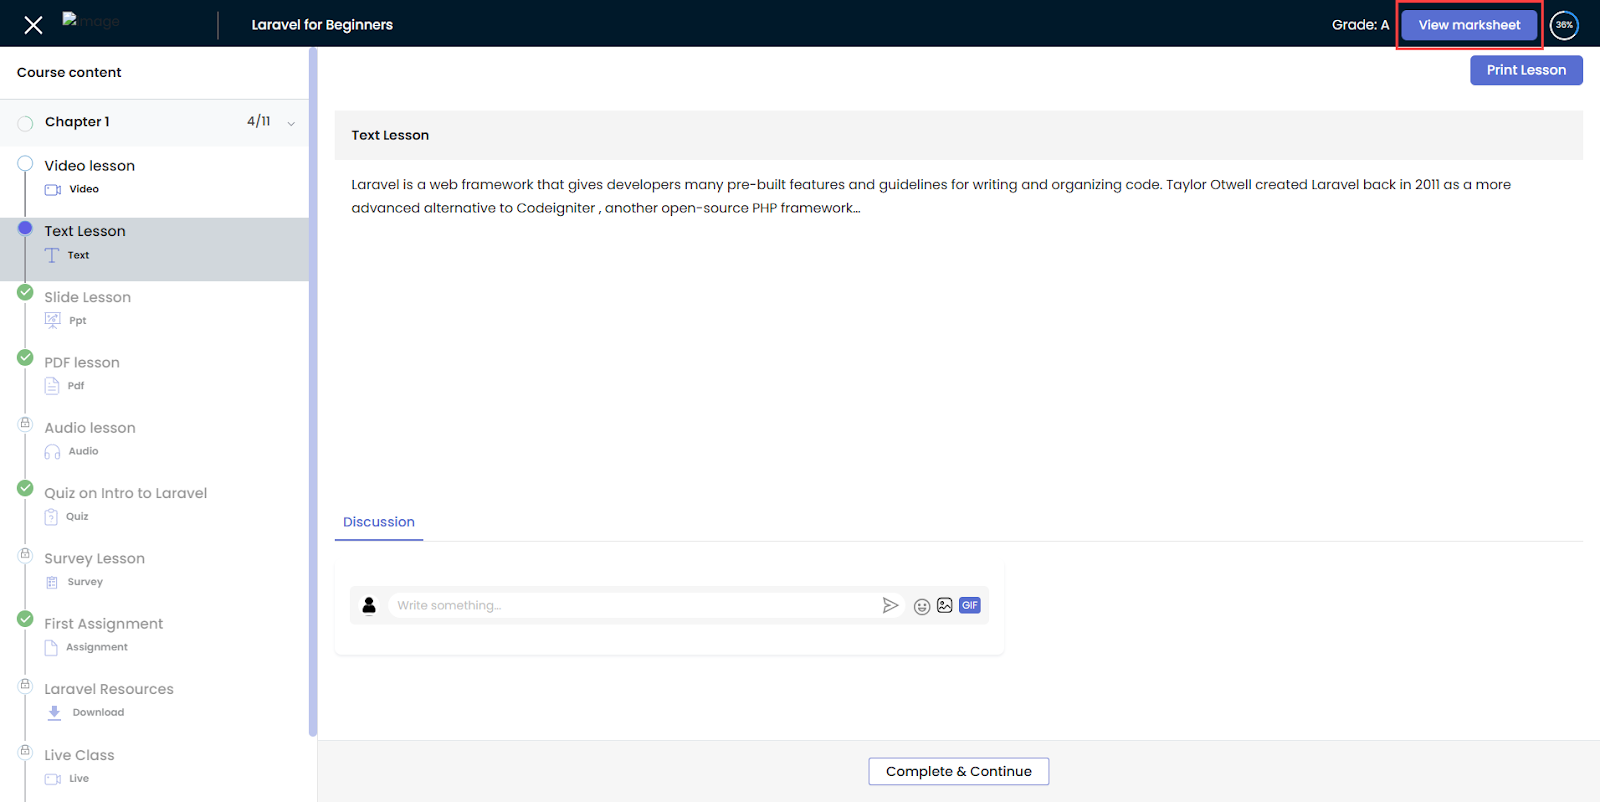Click the Ppt presentation icon under Slide Lesson
Image resolution: width=1600 pixels, height=802 pixels.
[53, 320]
